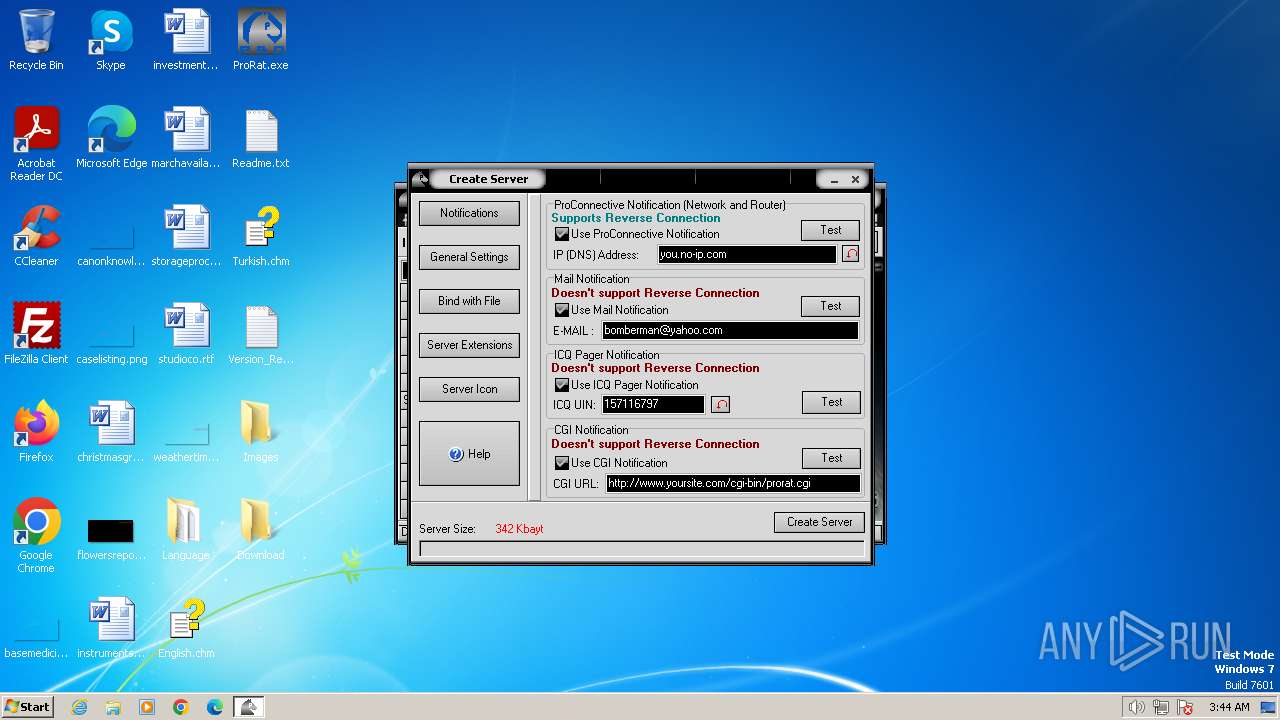The image size is (1280, 720).
Task: Open Windows Explorer from taskbar
Action: tap(113, 707)
